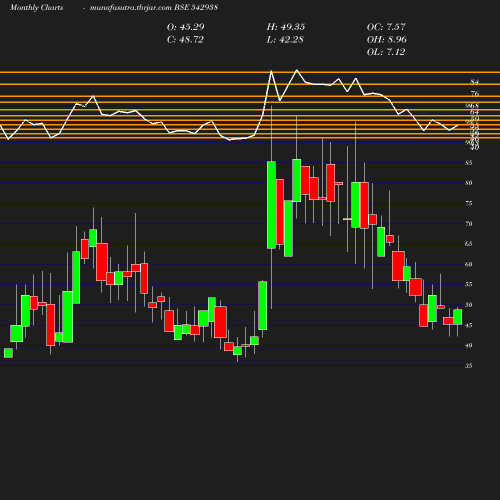Click the tall green breakout candle from 64 to 85

tap(271, 205)
